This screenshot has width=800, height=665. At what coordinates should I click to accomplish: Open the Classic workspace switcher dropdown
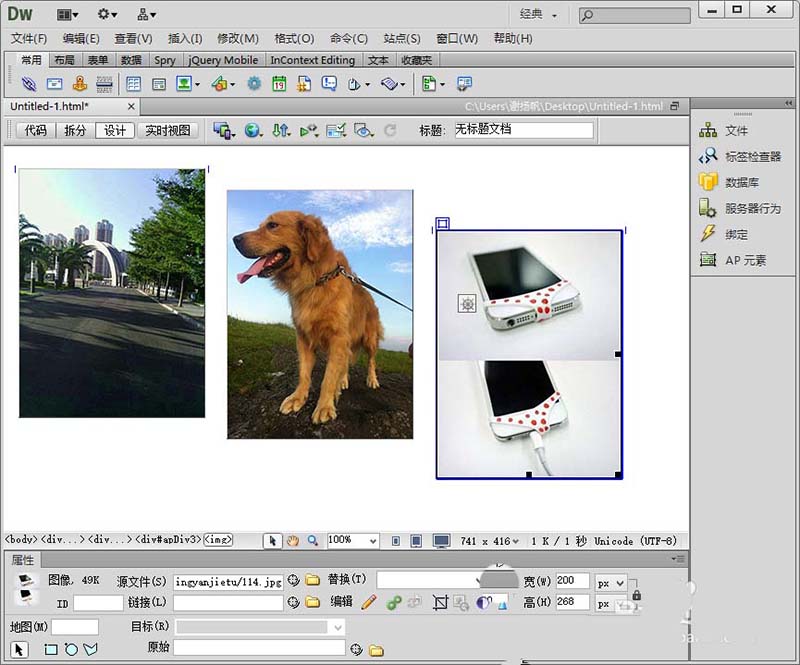tap(539, 14)
